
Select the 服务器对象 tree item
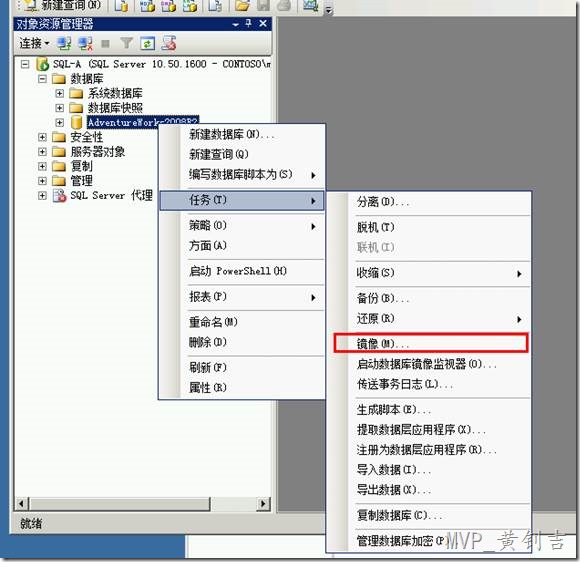(x=97, y=151)
